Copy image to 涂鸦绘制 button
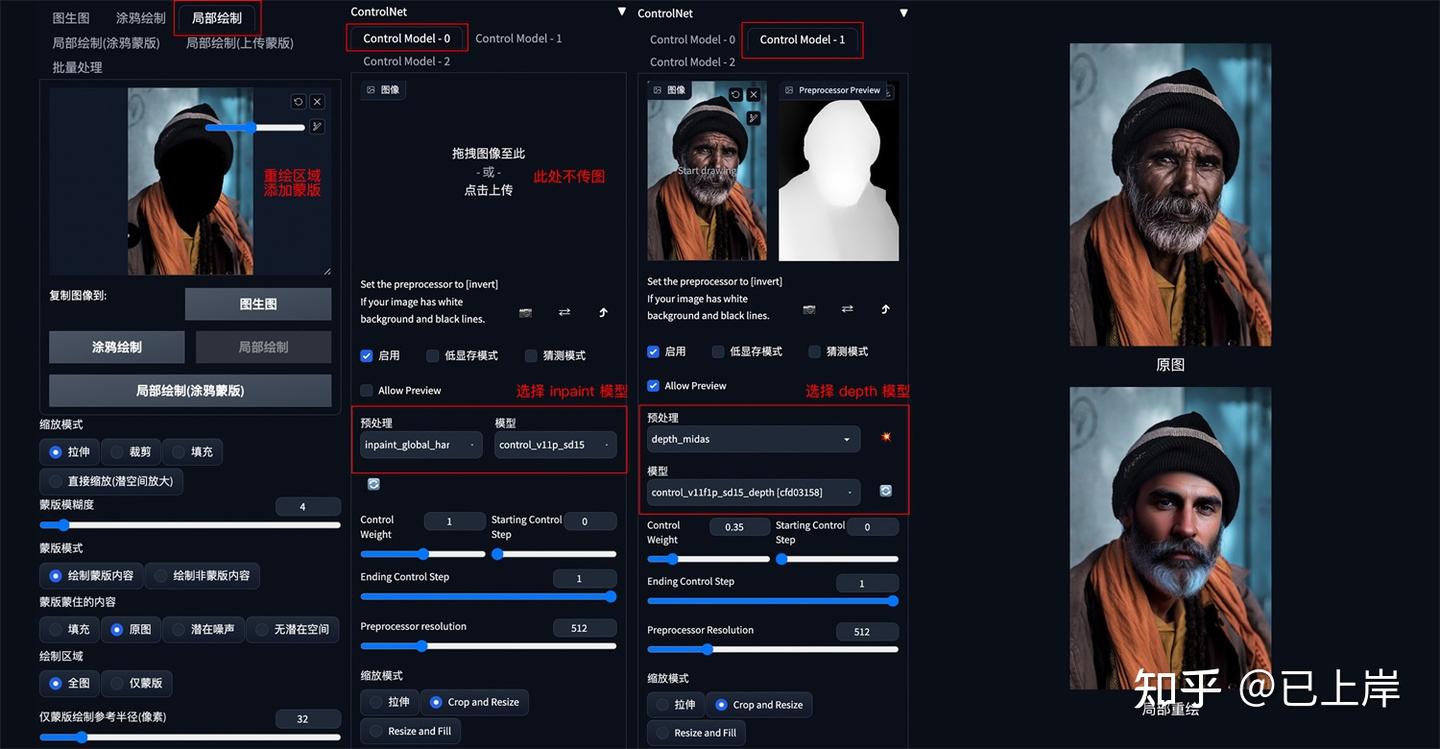The height and width of the screenshot is (749, 1440). (117, 347)
